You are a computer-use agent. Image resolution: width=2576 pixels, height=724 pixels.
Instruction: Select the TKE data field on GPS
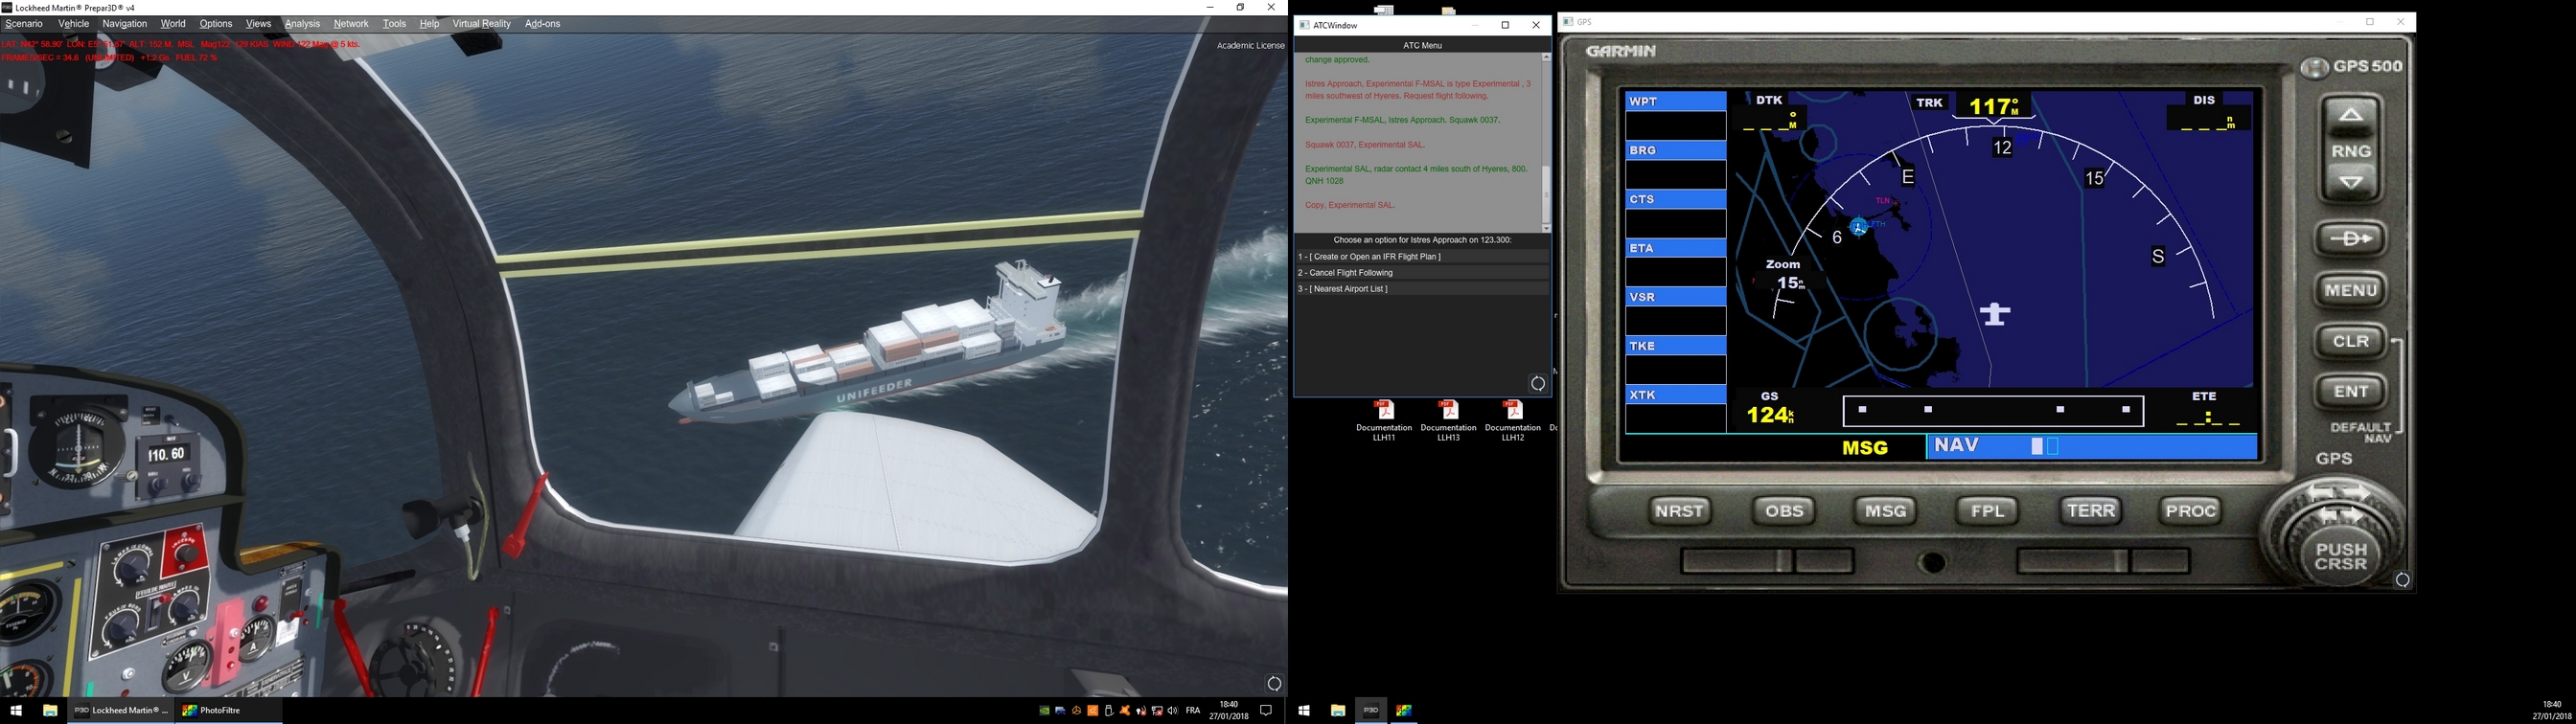pyautogui.click(x=1675, y=359)
